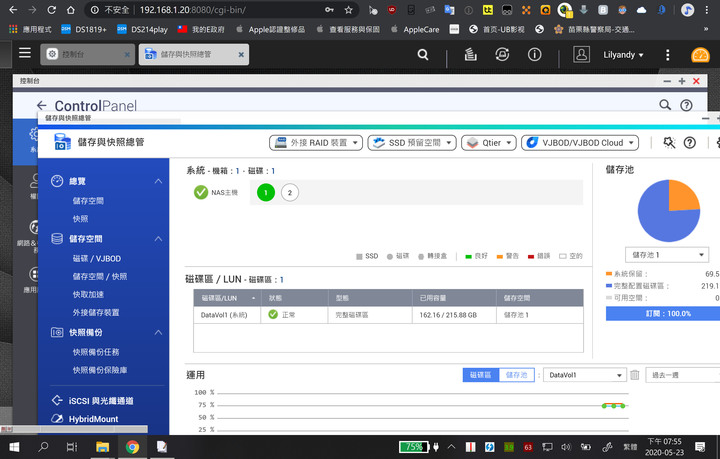Open Windows Start menu
The width and height of the screenshot is (720, 459).
tap(14, 447)
